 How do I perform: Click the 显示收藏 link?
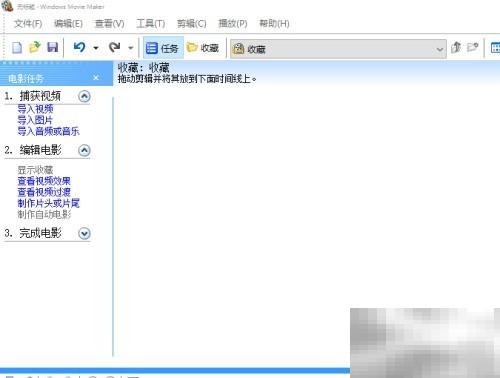coord(35,170)
